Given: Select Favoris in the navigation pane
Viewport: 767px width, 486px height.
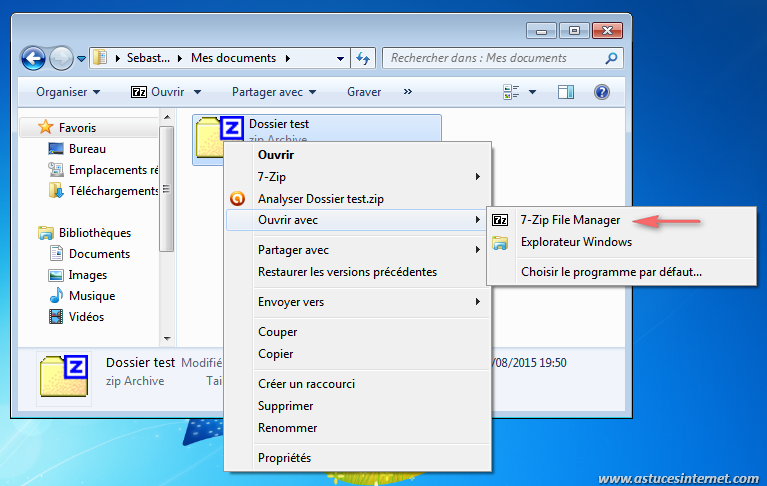Looking at the screenshot, I should pos(77,128).
